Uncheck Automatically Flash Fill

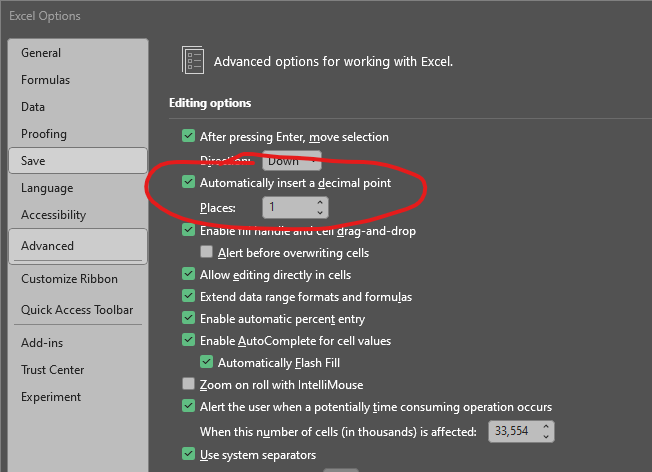(206, 362)
